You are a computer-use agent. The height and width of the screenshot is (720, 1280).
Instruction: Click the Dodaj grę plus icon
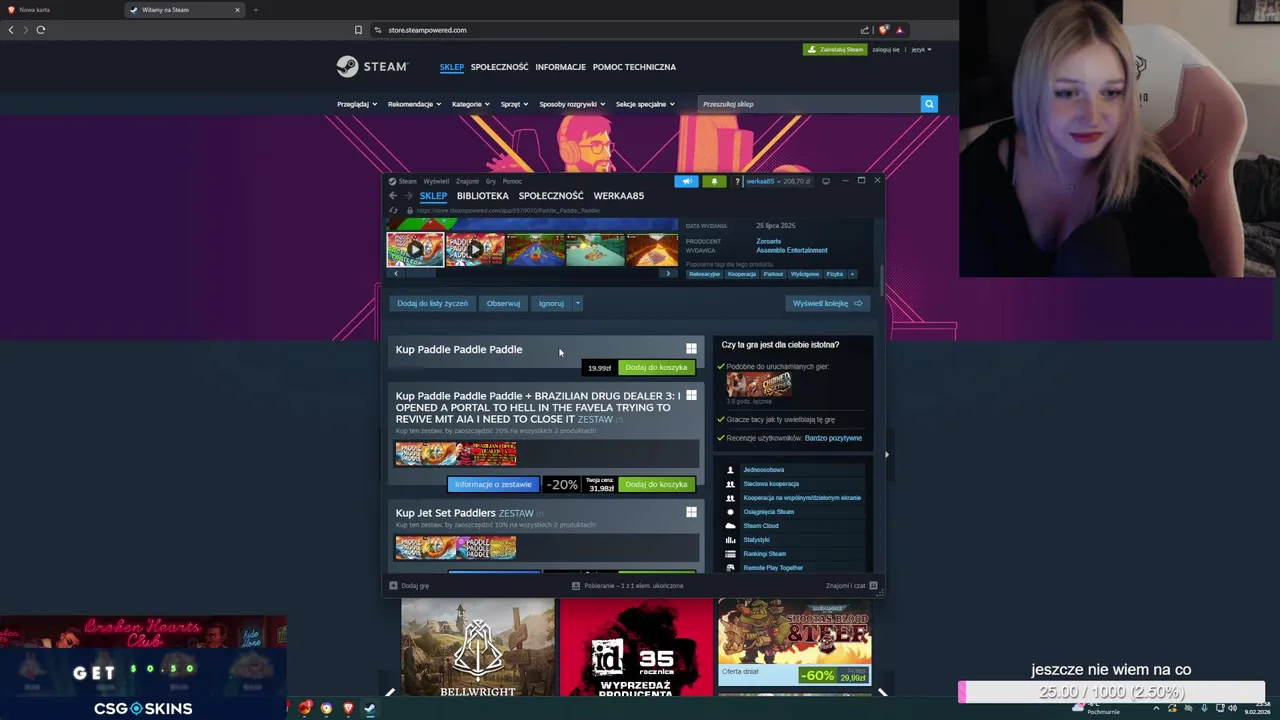pos(393,586)
